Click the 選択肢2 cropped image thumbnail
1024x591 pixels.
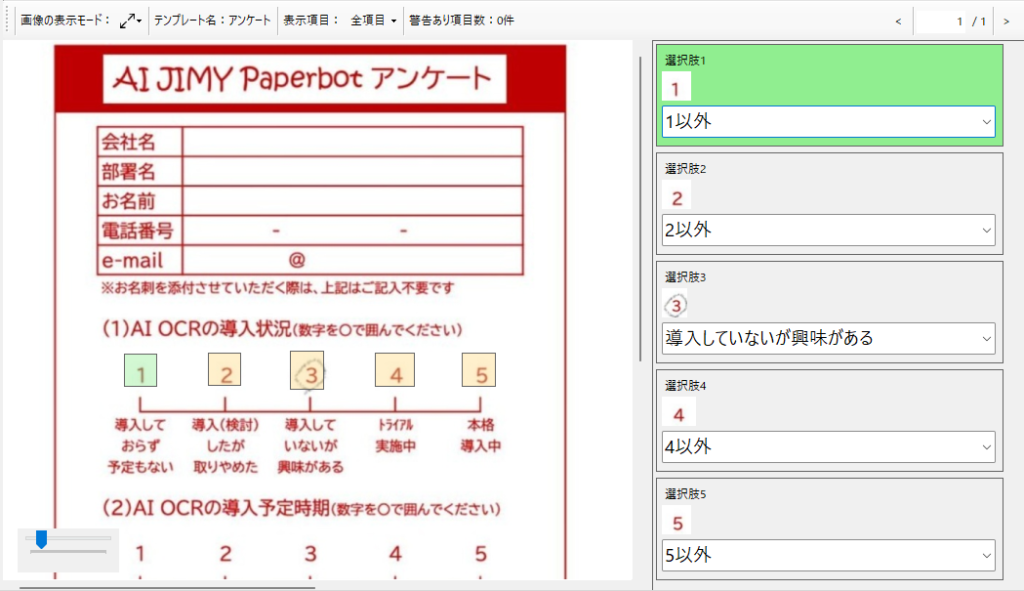pos(677,196)
